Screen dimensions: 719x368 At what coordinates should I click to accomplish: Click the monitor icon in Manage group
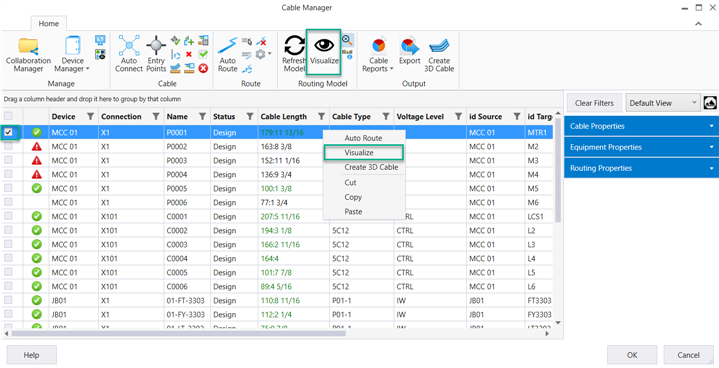point(100,40)
